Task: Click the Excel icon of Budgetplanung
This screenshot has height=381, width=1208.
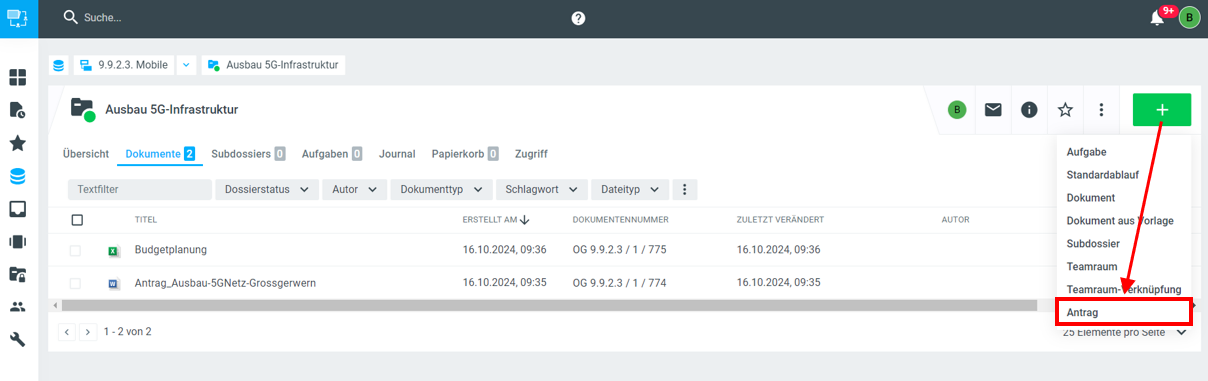Action: pyautogui.click(x=114, y=250)
